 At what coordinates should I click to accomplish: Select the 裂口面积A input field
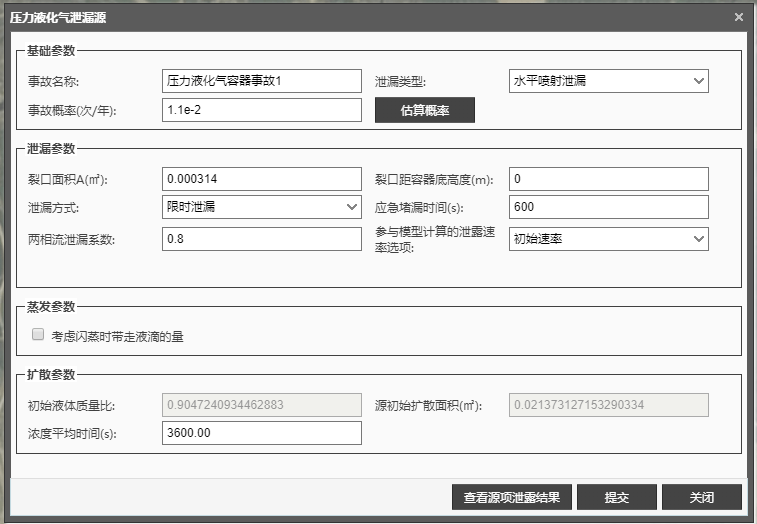tap(261, 179)
